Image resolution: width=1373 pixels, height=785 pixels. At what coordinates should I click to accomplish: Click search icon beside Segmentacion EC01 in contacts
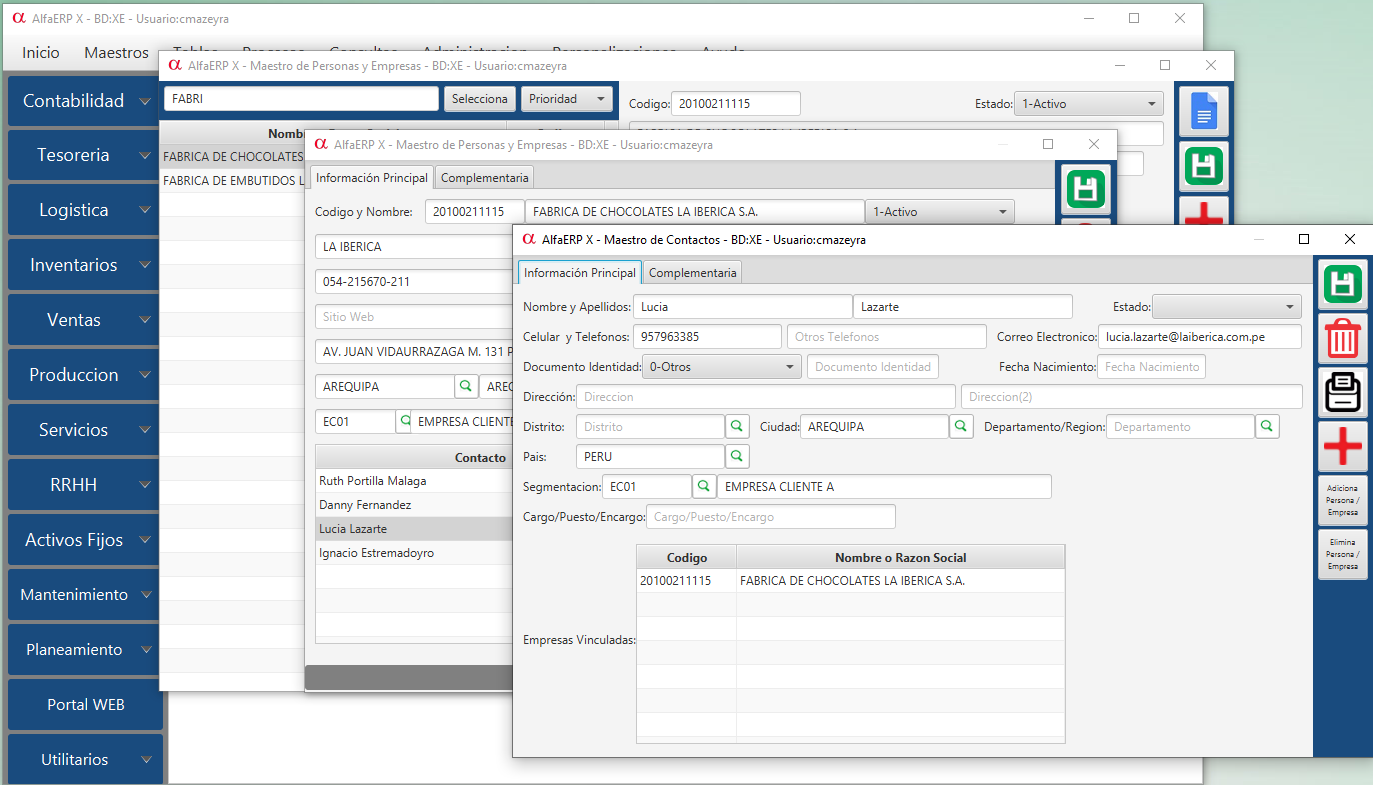[x=704, y=487]
